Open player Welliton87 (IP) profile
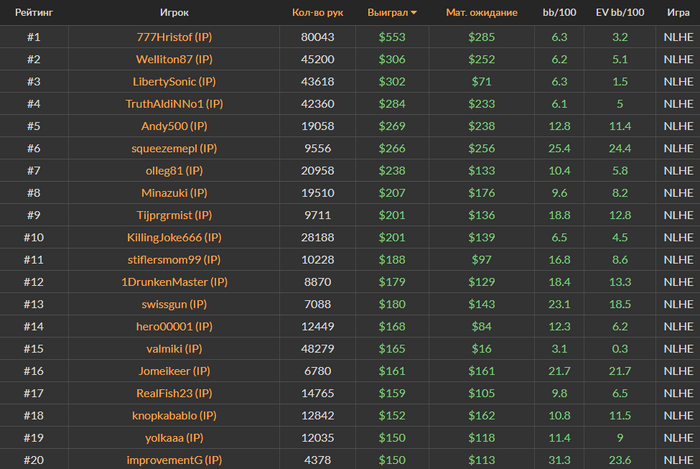Image resolution: width=700 pixels, height=469 pixels. (174, 59)
